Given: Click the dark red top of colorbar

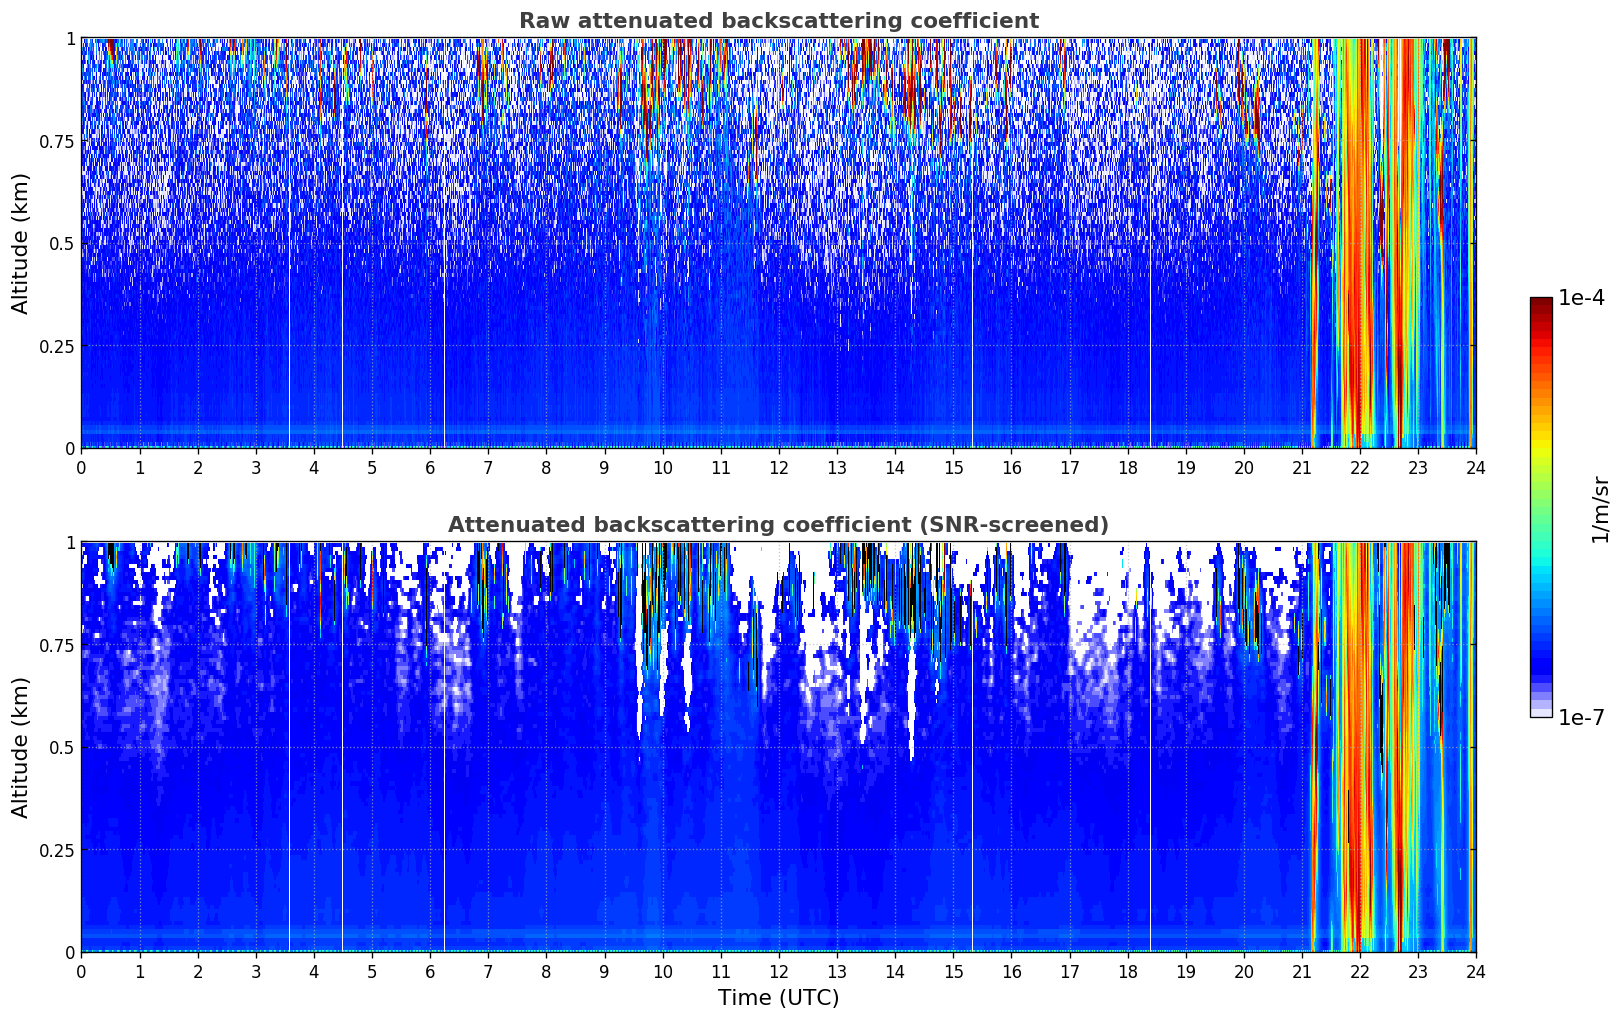Looking at the screenshot, I should click(1541, 303).
